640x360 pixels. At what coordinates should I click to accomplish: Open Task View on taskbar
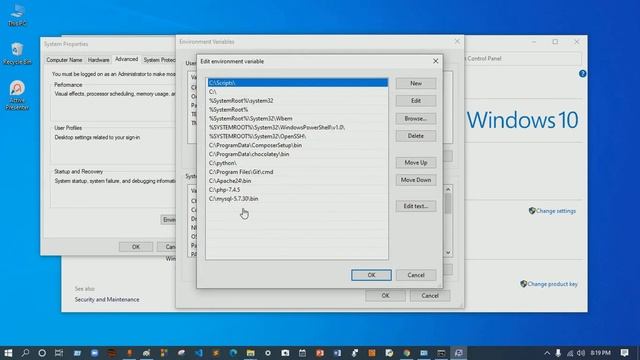(59, 353)
